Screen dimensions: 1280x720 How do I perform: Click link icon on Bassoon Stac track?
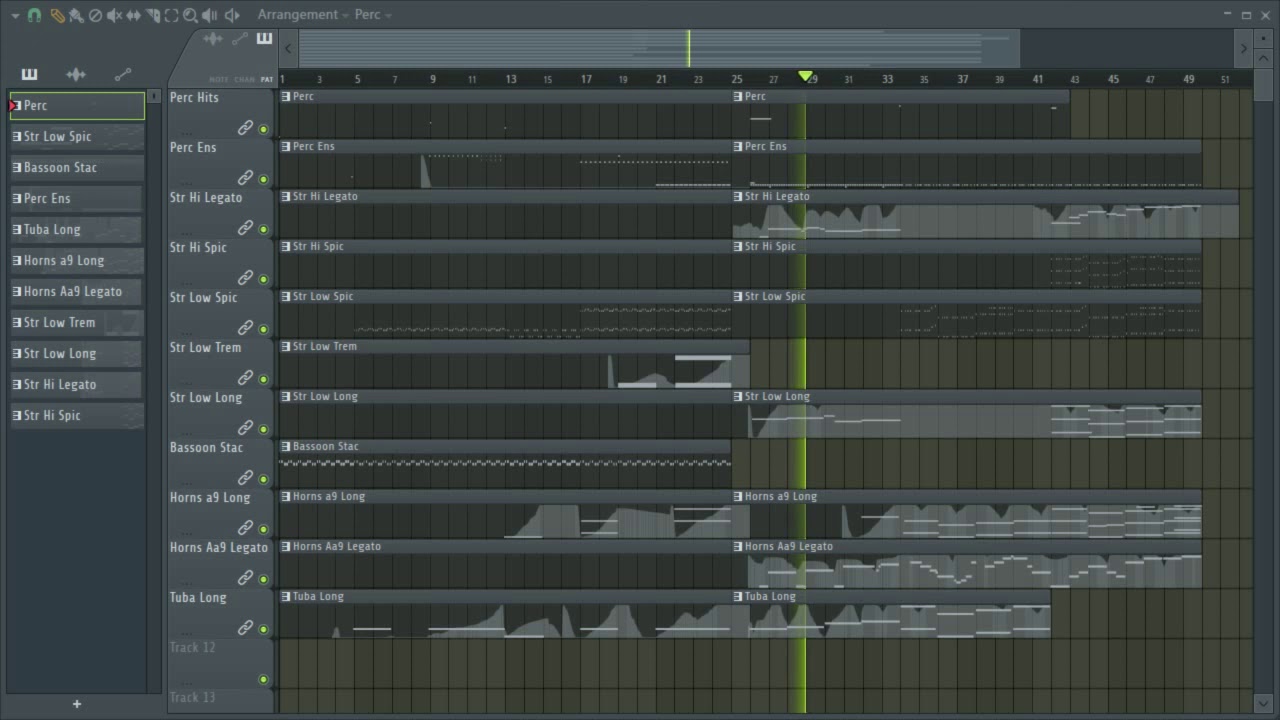[245, 478]
